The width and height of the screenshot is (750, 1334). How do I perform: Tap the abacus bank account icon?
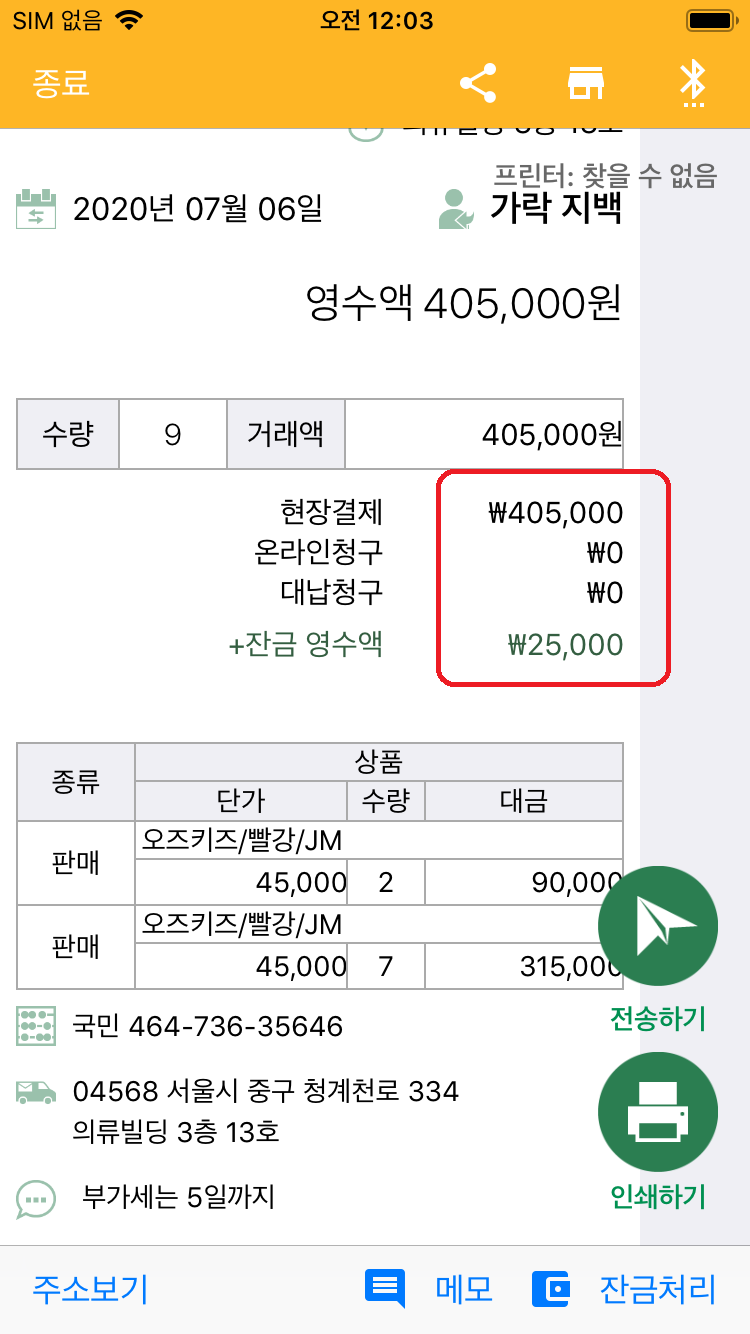[37, 1026]
